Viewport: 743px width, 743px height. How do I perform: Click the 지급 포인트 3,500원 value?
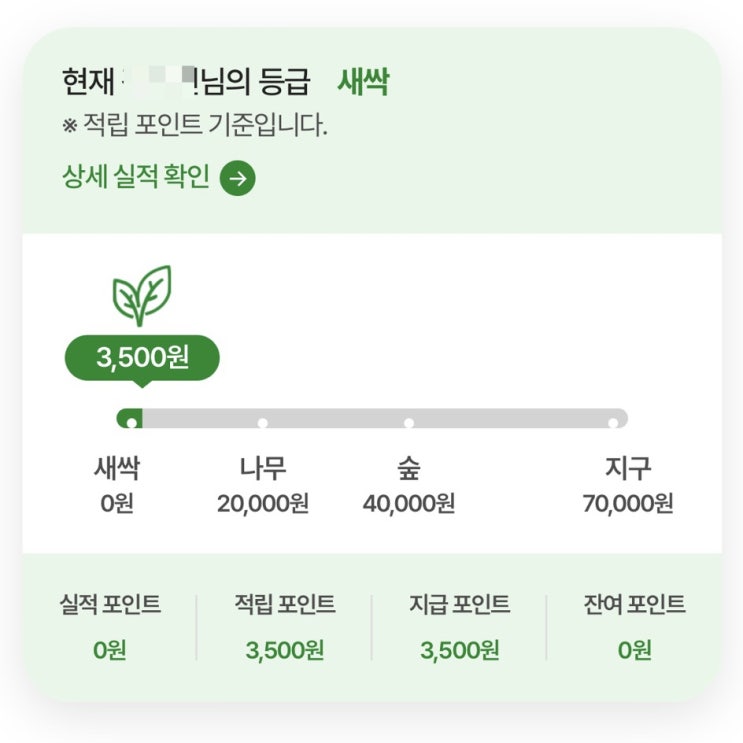click(x=460, y=650)
